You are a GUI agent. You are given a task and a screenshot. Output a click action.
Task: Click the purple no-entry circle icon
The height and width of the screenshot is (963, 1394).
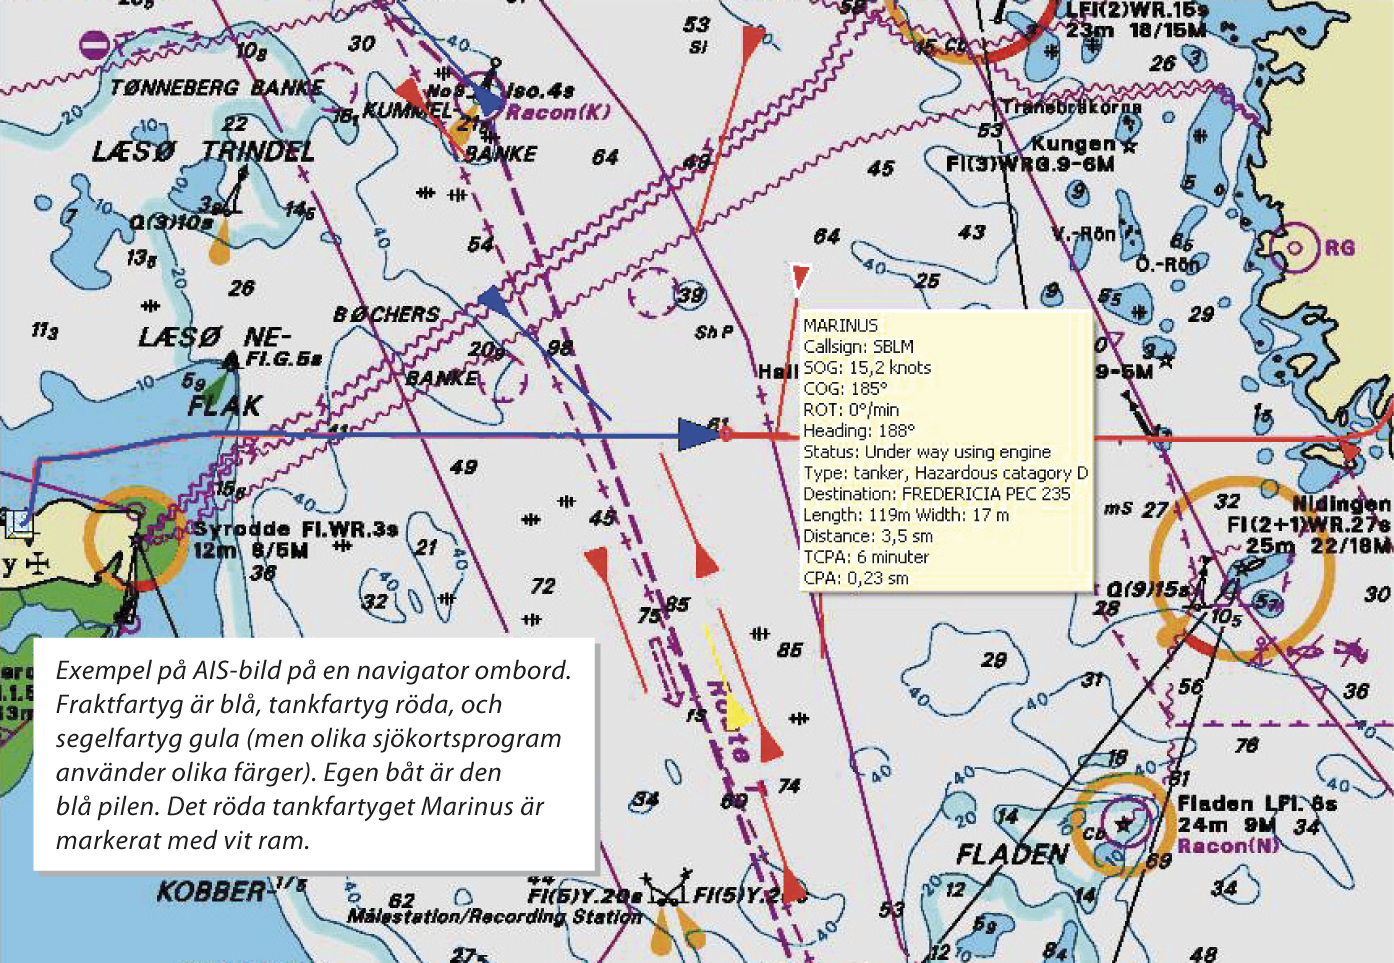(x=94, y=44)
